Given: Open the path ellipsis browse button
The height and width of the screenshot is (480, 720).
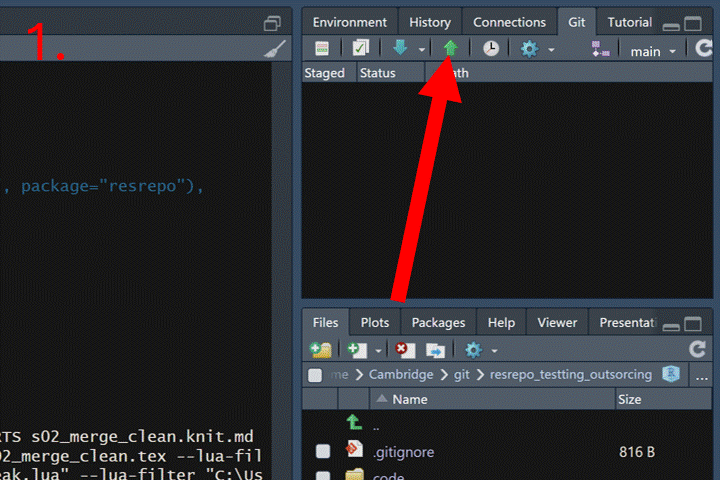Looking at the screenshot, I should 701,376.
